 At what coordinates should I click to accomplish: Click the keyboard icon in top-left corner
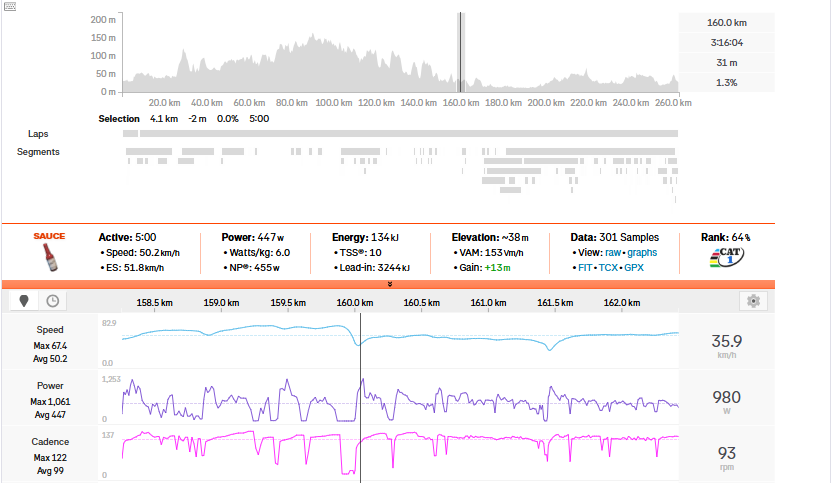click(9, 7)
